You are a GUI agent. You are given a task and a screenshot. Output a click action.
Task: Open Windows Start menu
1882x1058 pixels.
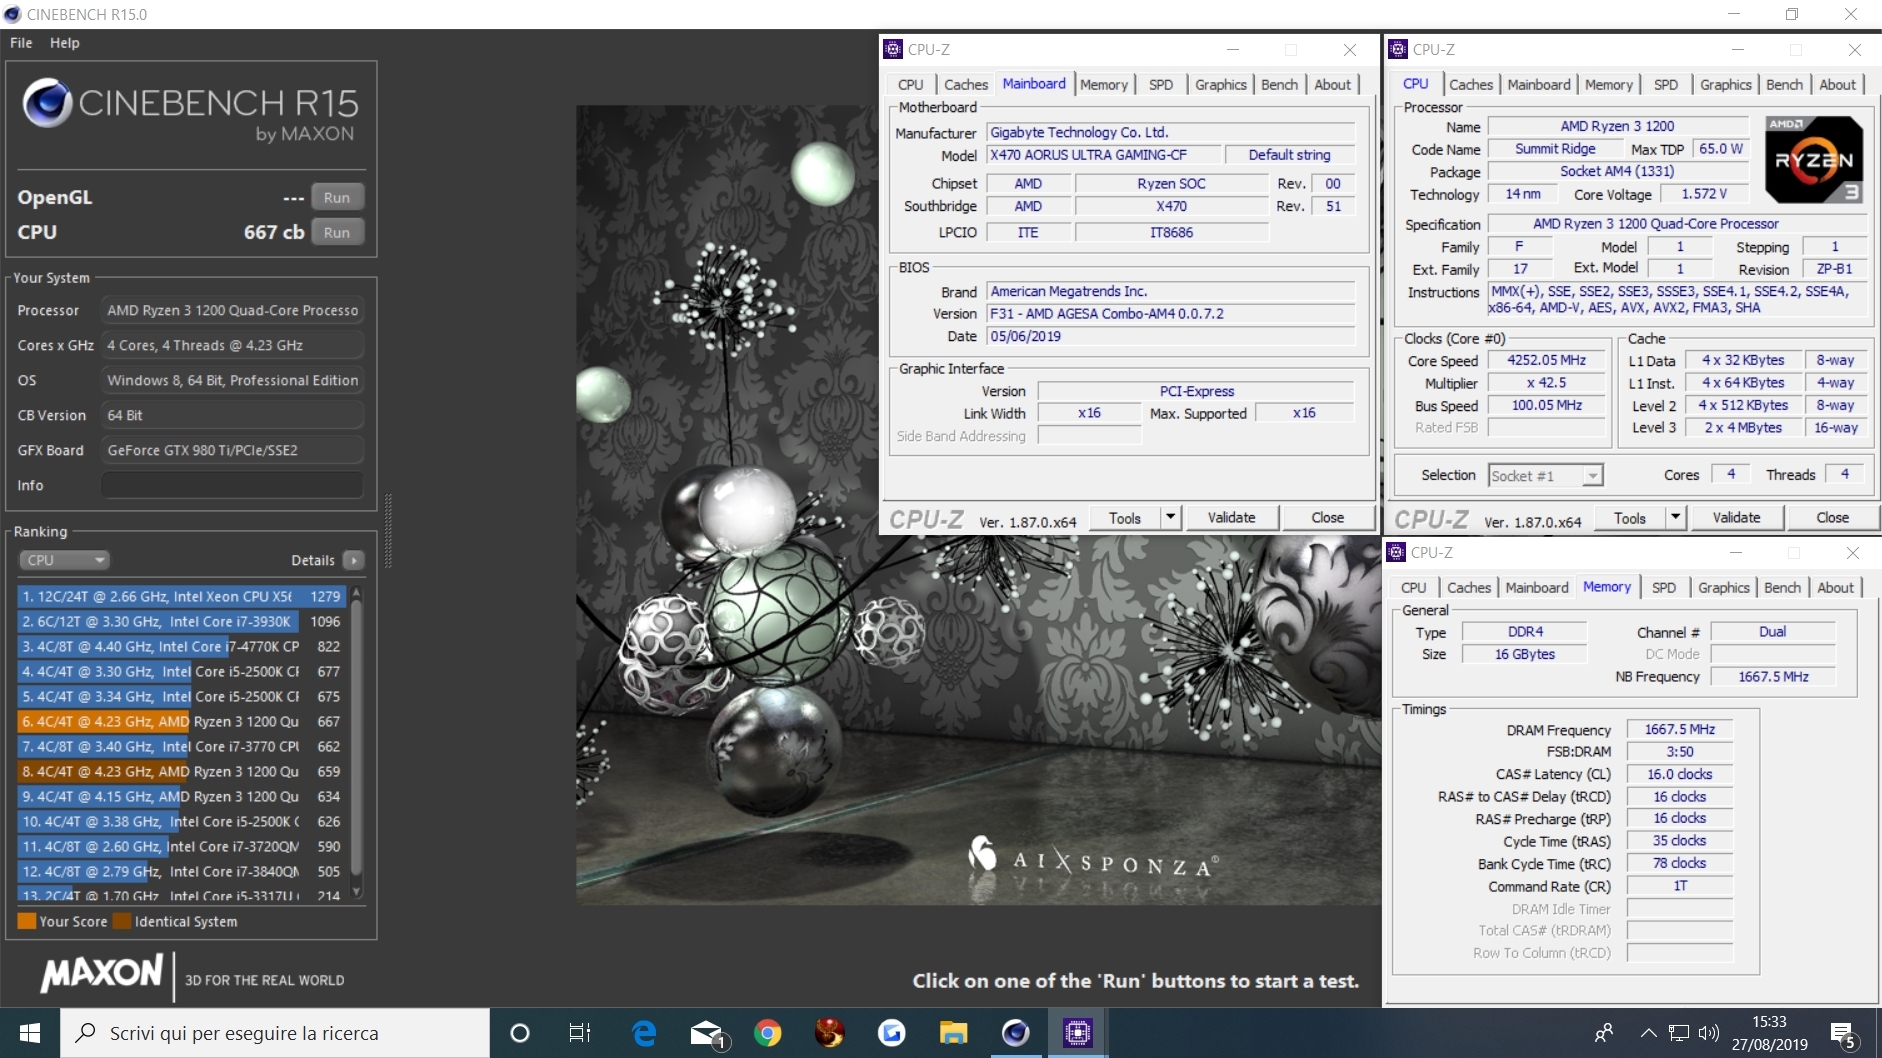(x=29, y=1033)
